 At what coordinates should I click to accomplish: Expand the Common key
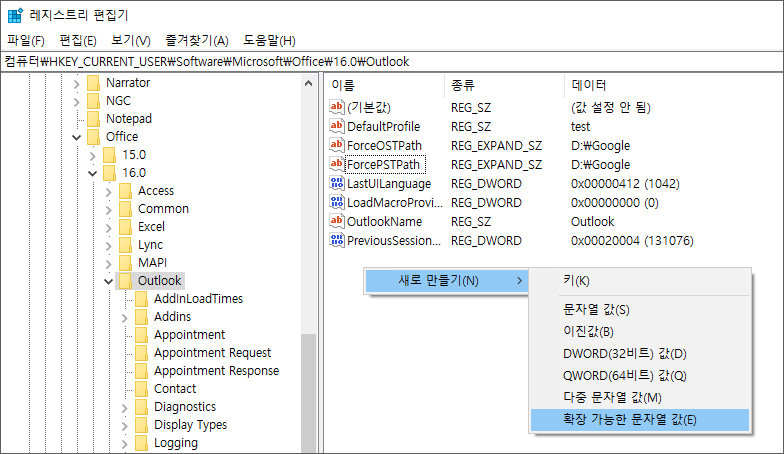(x=108, y=210)
